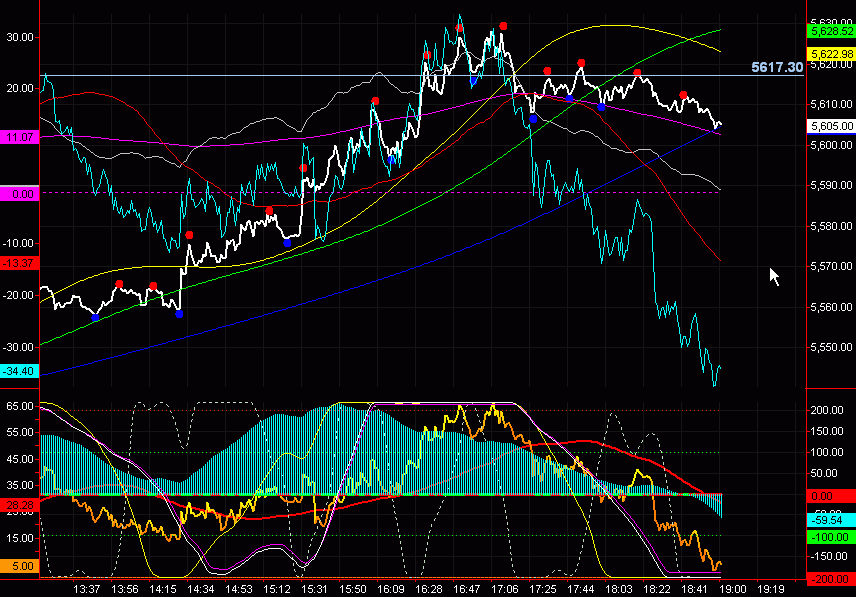Select the orange 5.00 indicator value tag
The image size is (856, 597).
pos(20,566)
